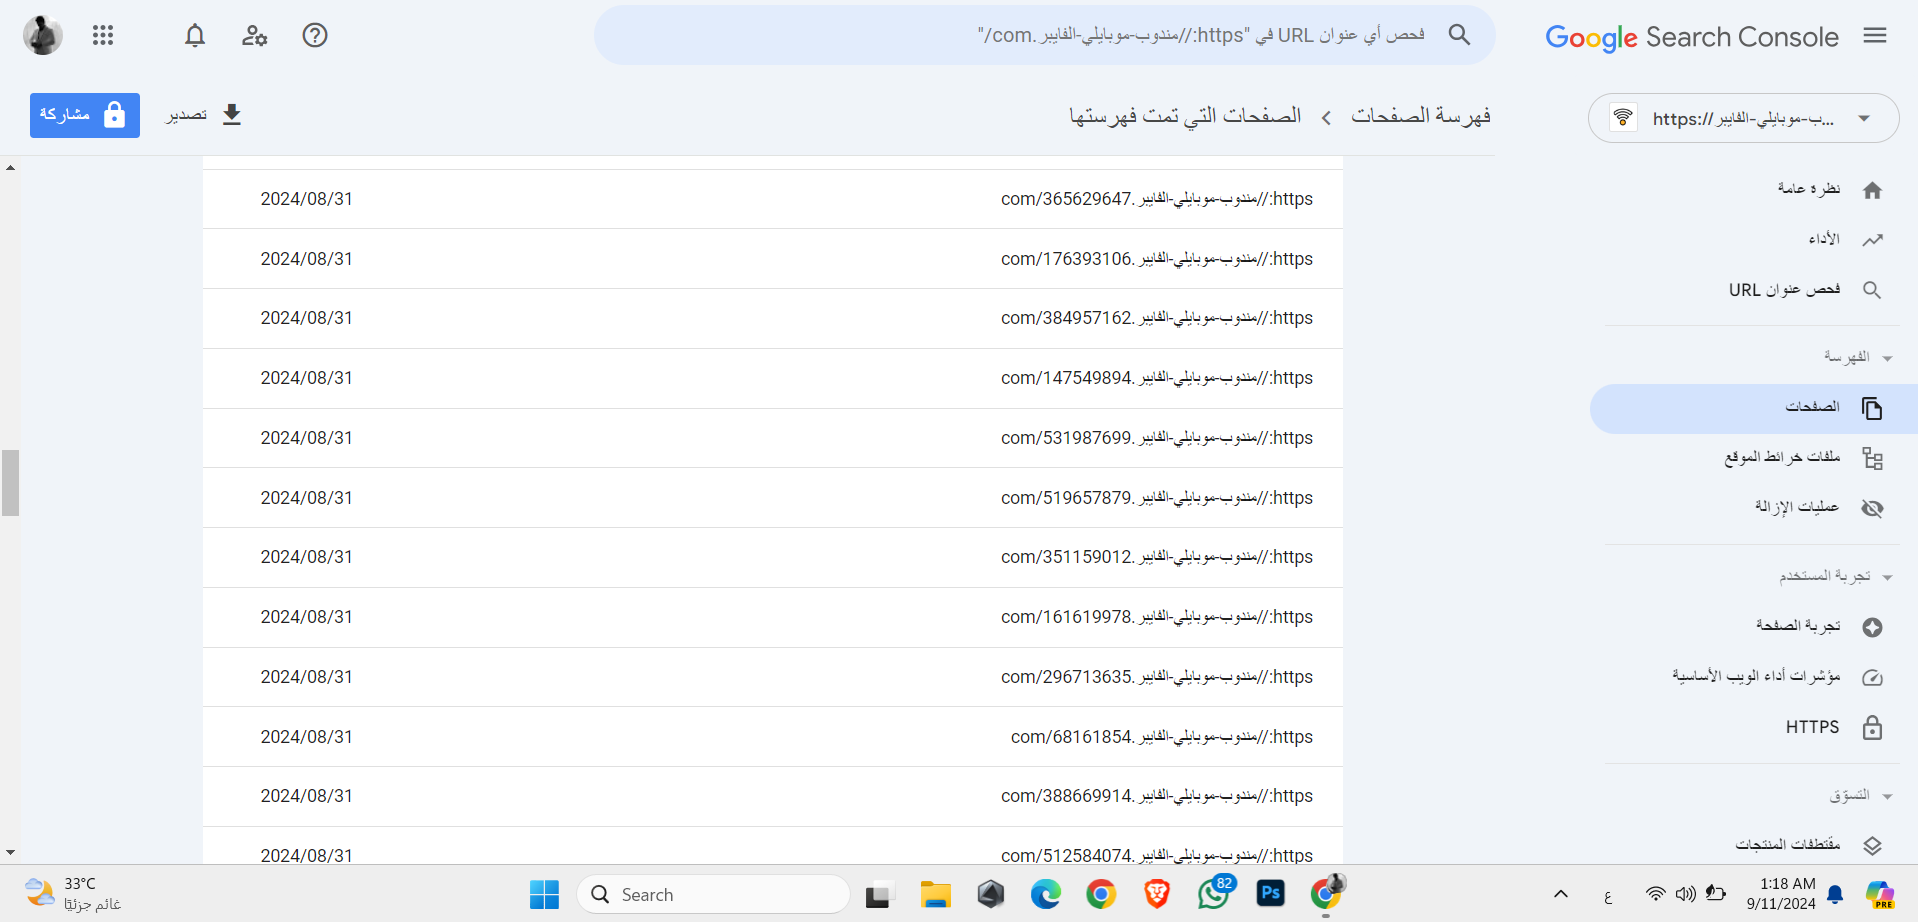Open the Google apps grid

[x=103, y=36]
